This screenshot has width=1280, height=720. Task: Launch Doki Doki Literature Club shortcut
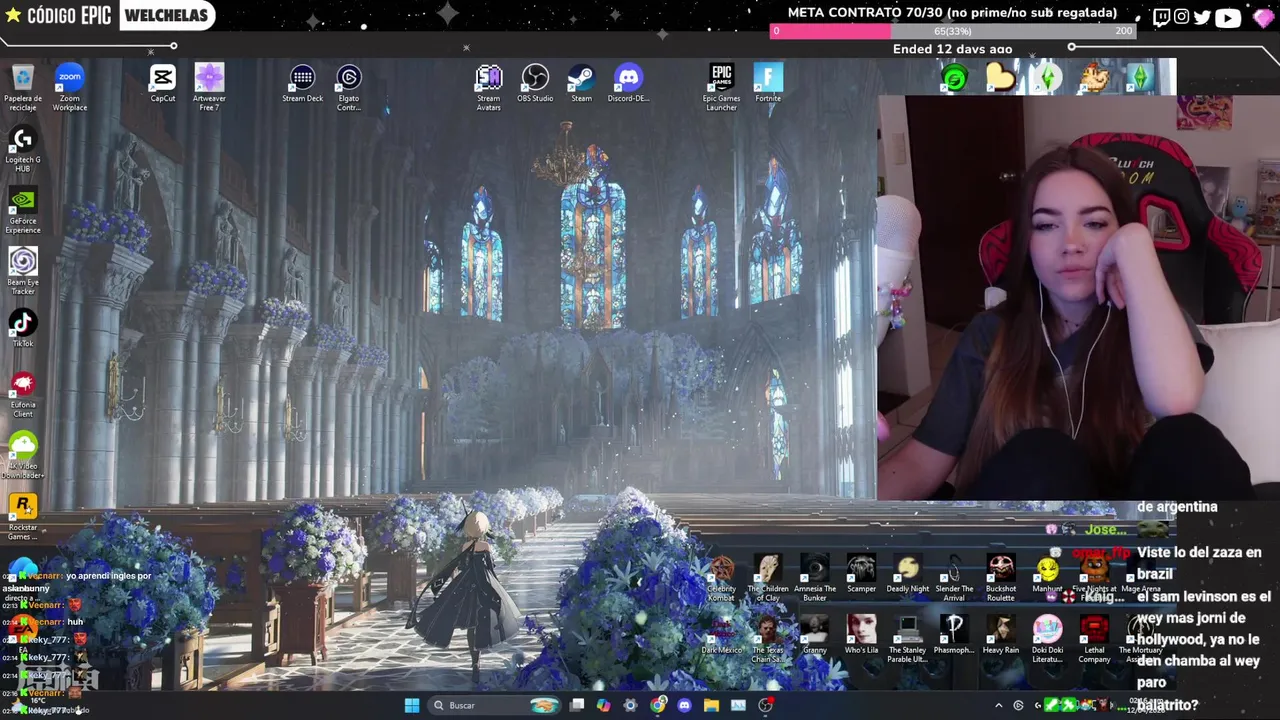click(1047, 639)
